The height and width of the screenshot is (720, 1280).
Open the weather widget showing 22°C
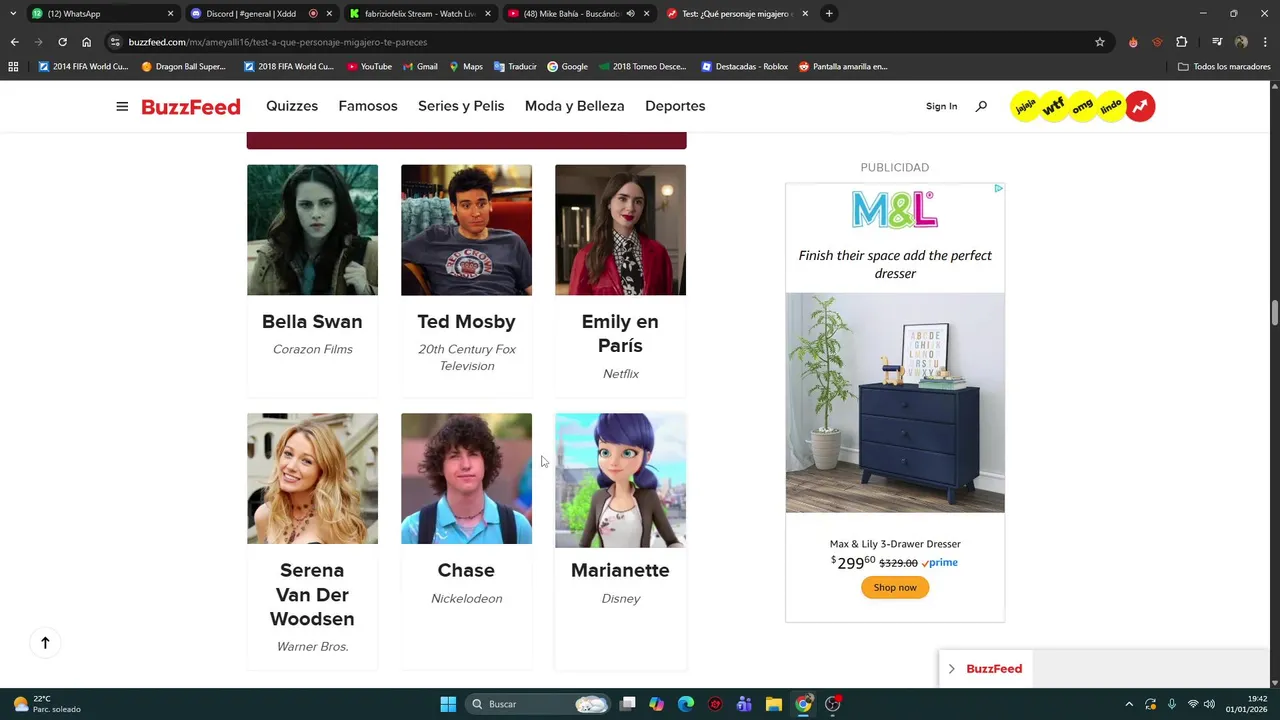[47, 704]
